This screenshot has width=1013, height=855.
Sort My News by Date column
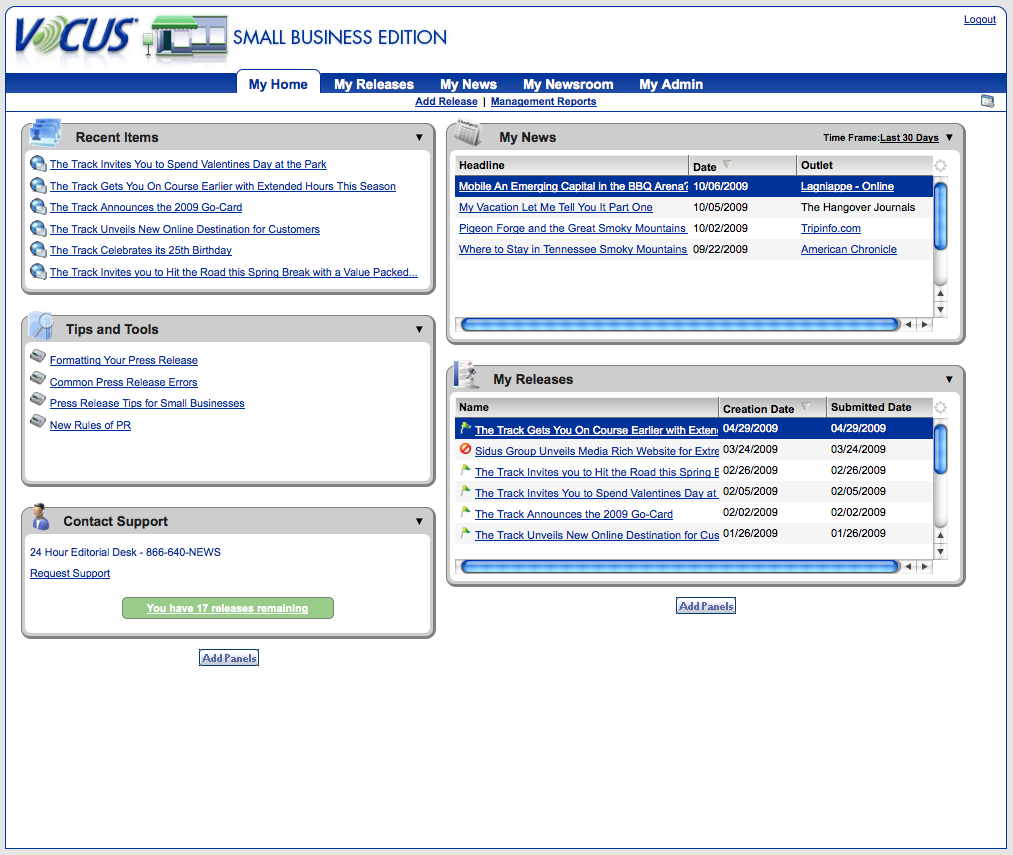[742, 165]
